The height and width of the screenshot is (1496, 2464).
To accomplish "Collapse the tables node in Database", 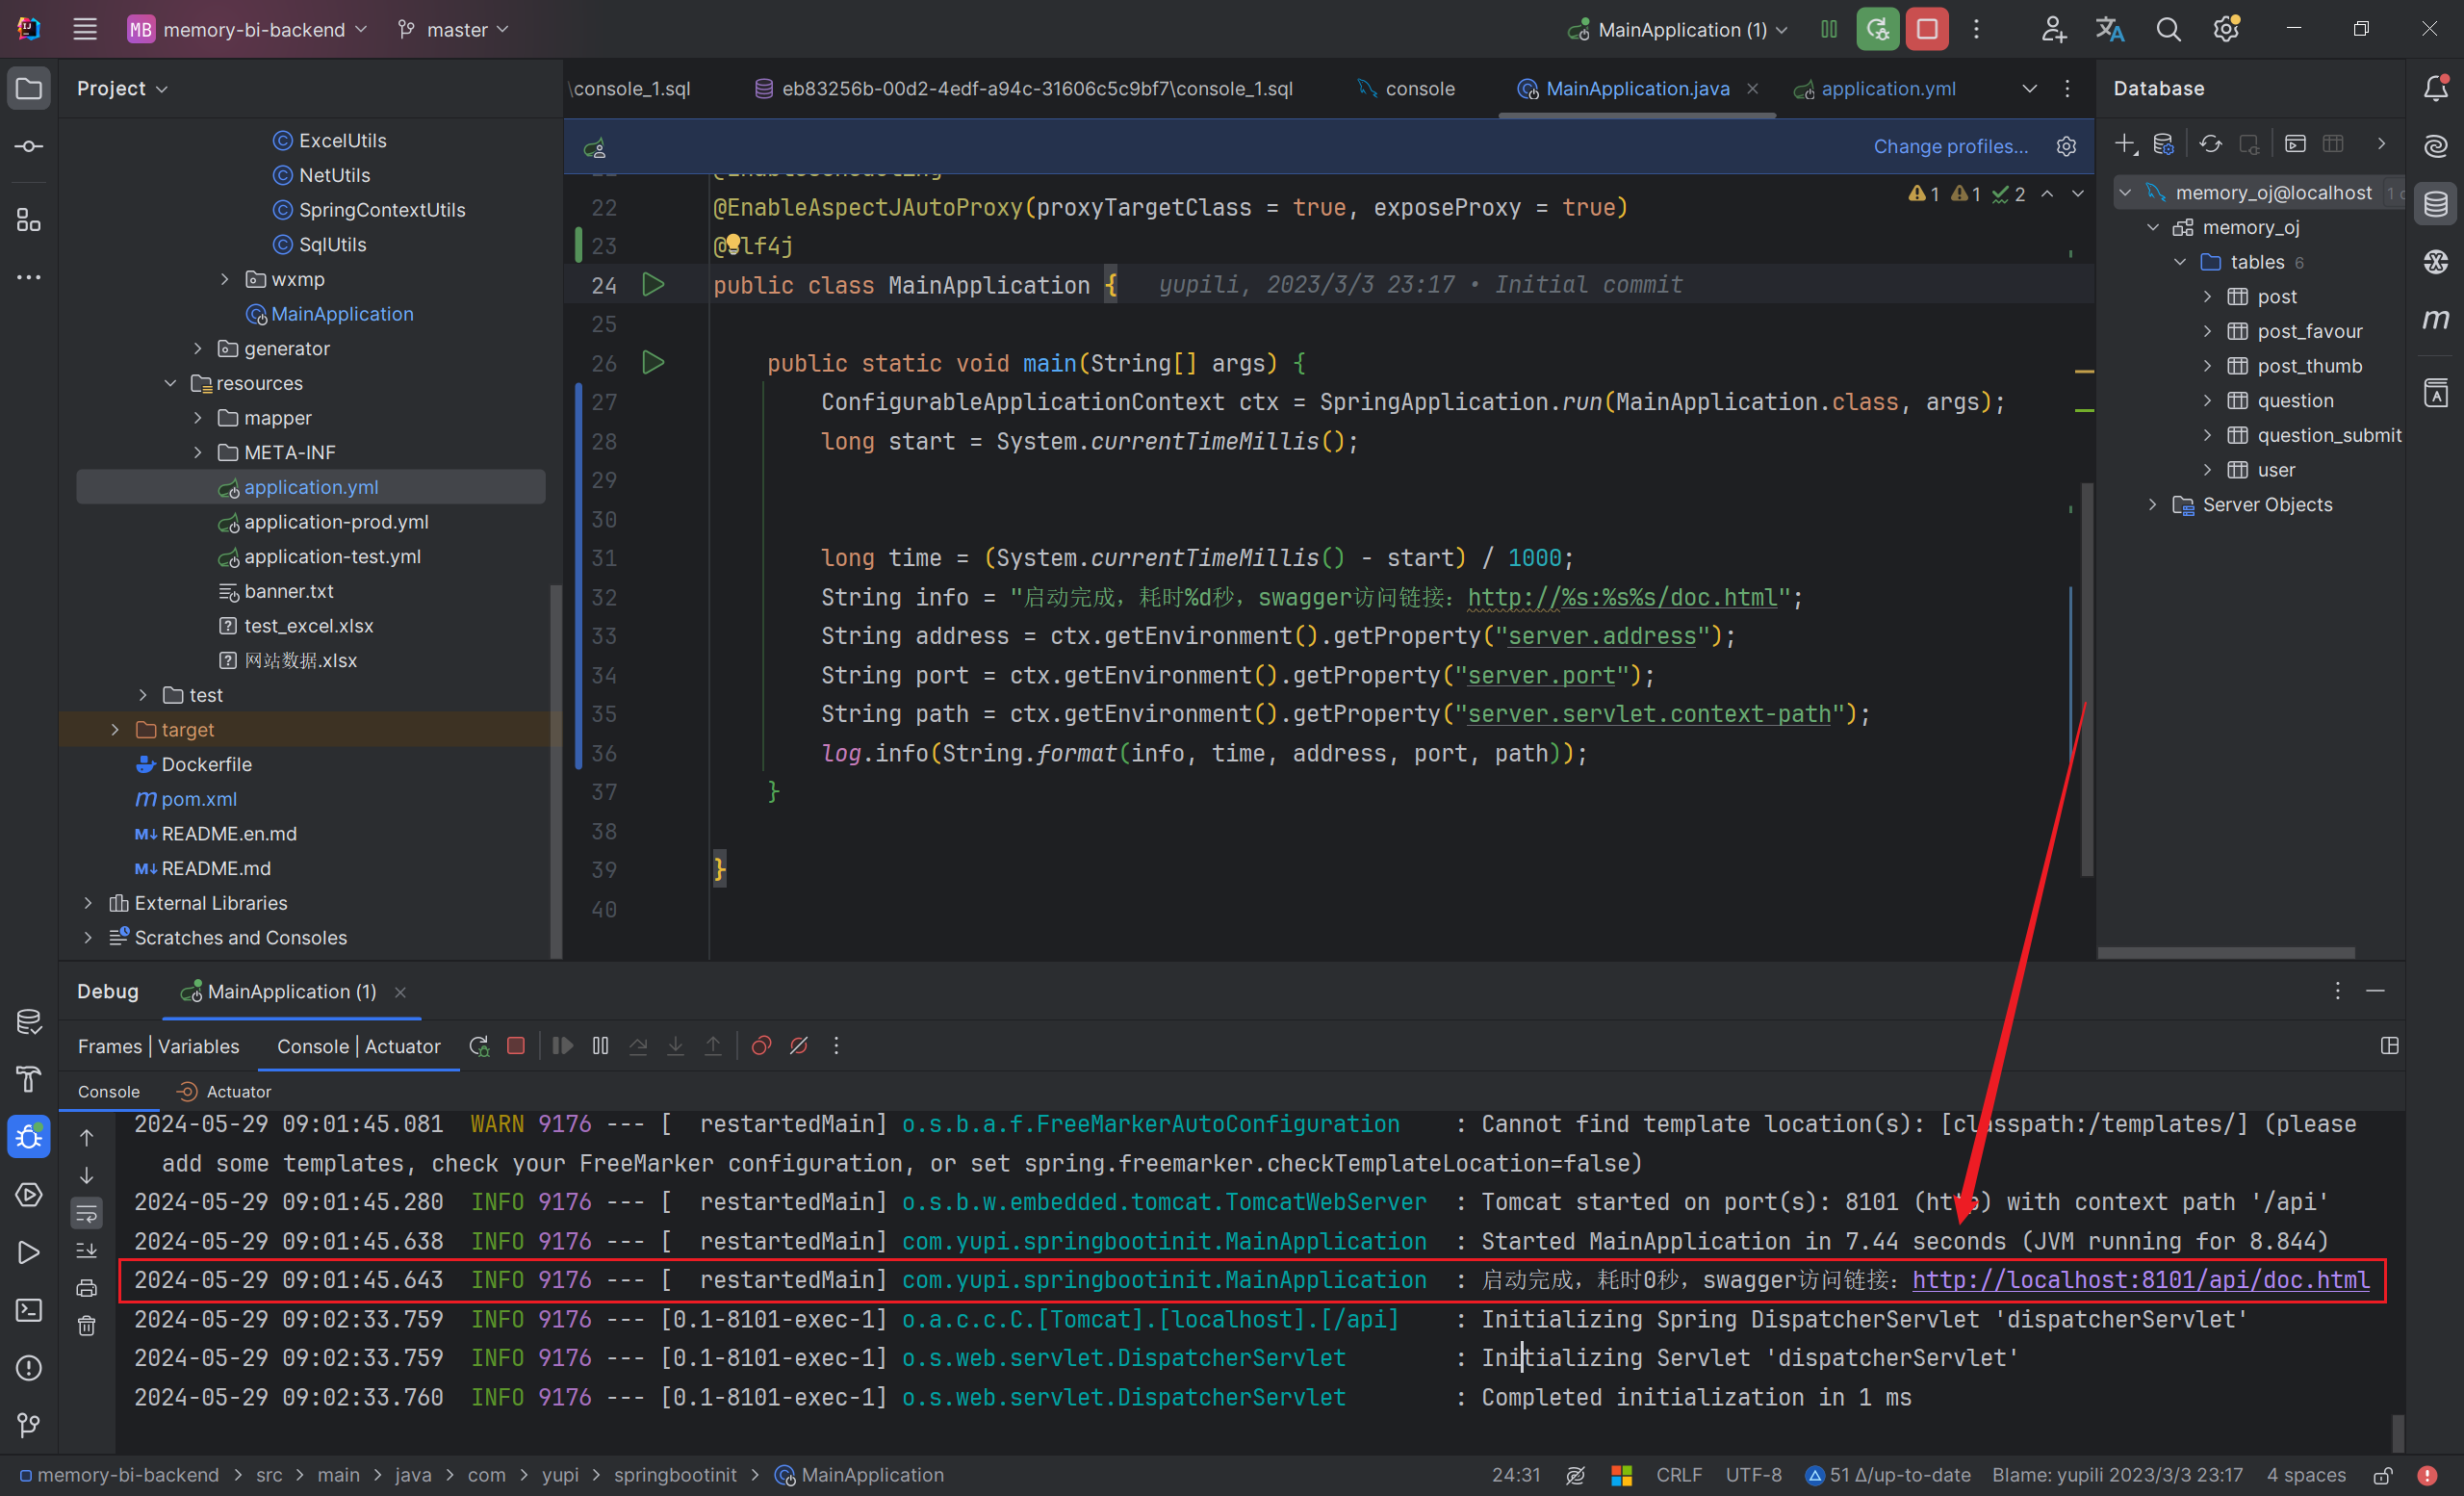I will (x=2180, y=262).
